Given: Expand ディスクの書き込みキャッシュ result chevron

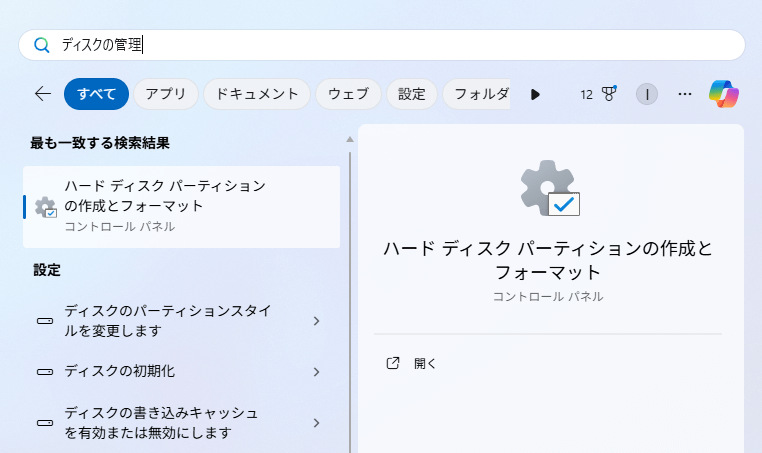Looking at the screenshot, I should (316, 423).
